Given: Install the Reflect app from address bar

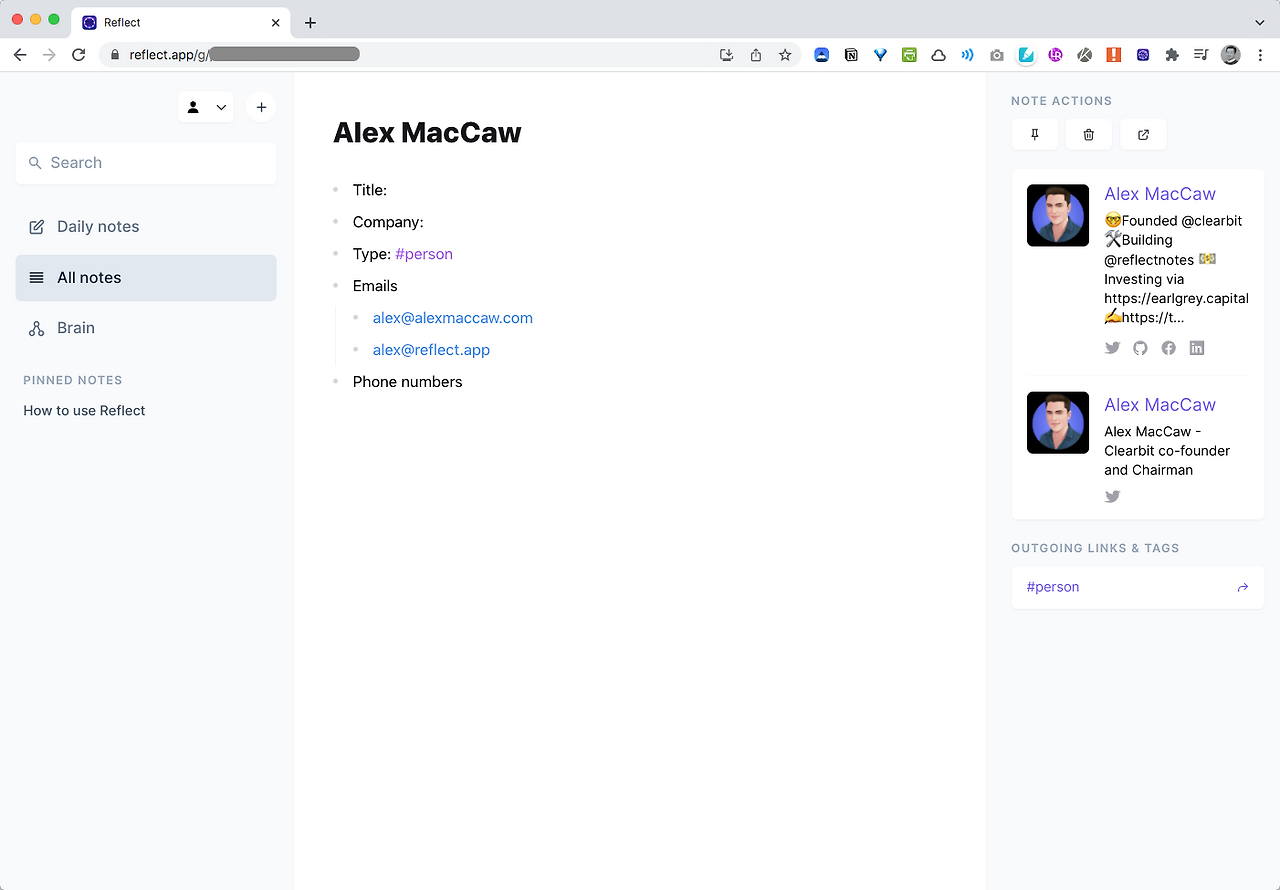Looking at the screenshot, I should (727, 55).
